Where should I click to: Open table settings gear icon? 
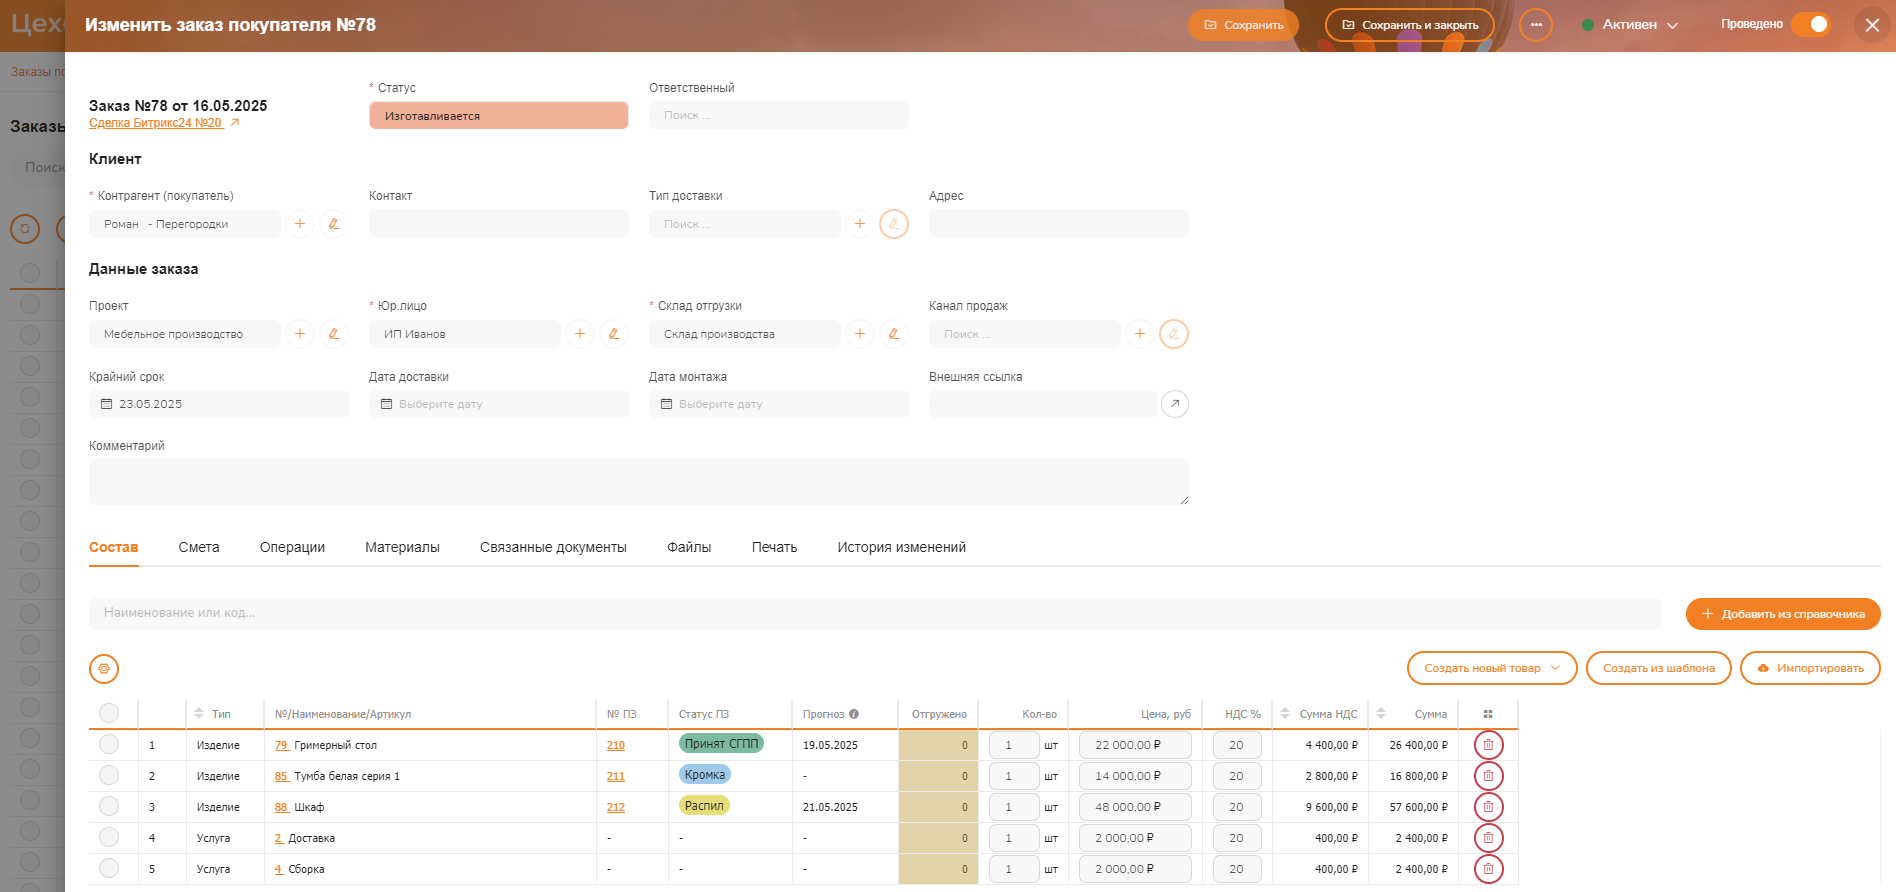(104, 669)
